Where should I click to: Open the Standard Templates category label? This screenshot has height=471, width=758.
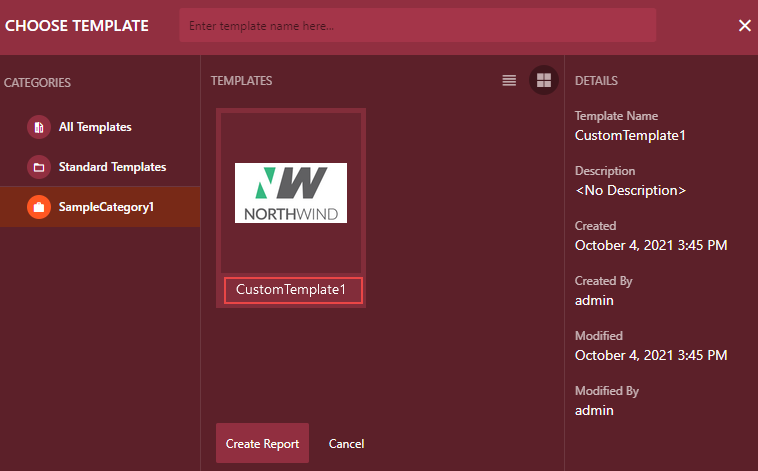click(x=112, y=167)
